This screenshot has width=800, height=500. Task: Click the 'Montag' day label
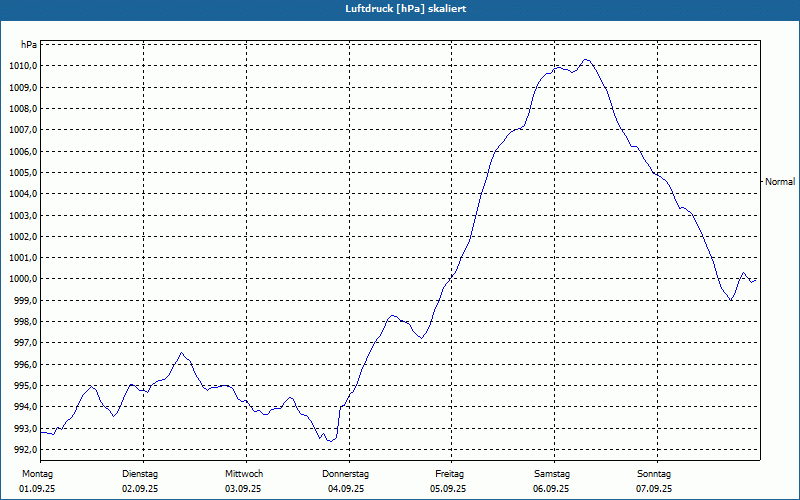[37, 474]
